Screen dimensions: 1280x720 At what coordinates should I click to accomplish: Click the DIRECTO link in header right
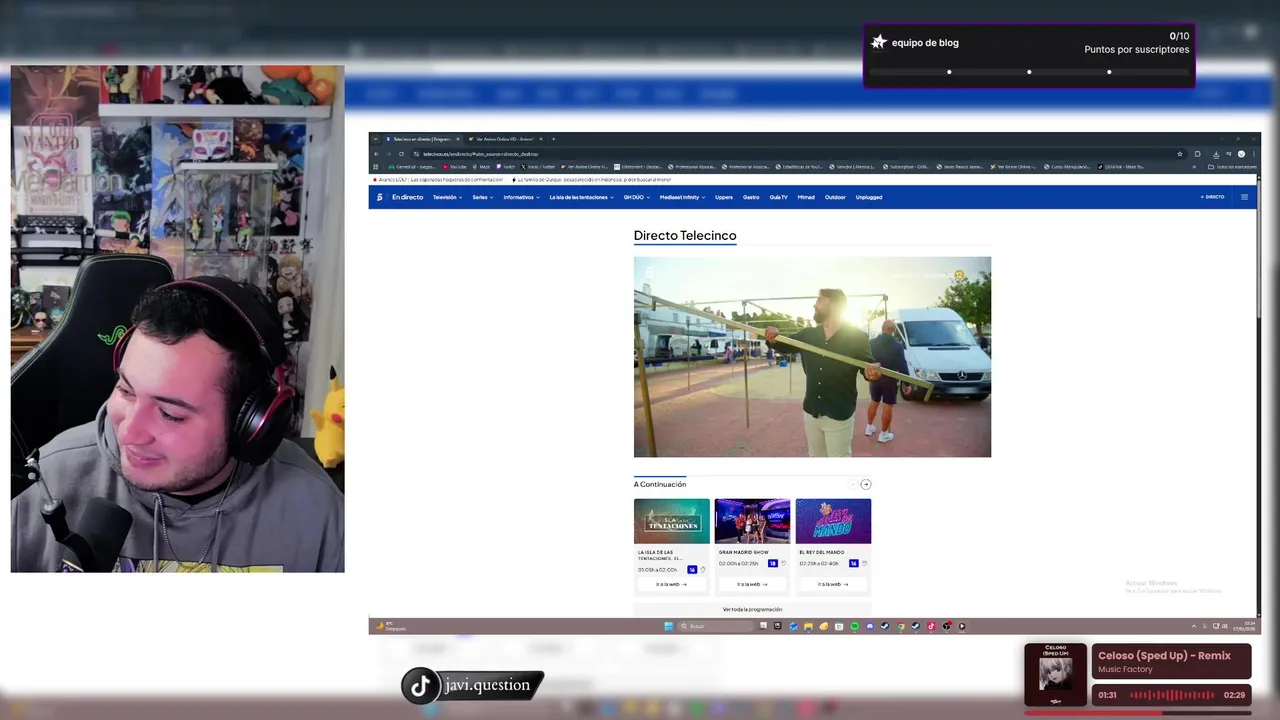coord(1213,197)
